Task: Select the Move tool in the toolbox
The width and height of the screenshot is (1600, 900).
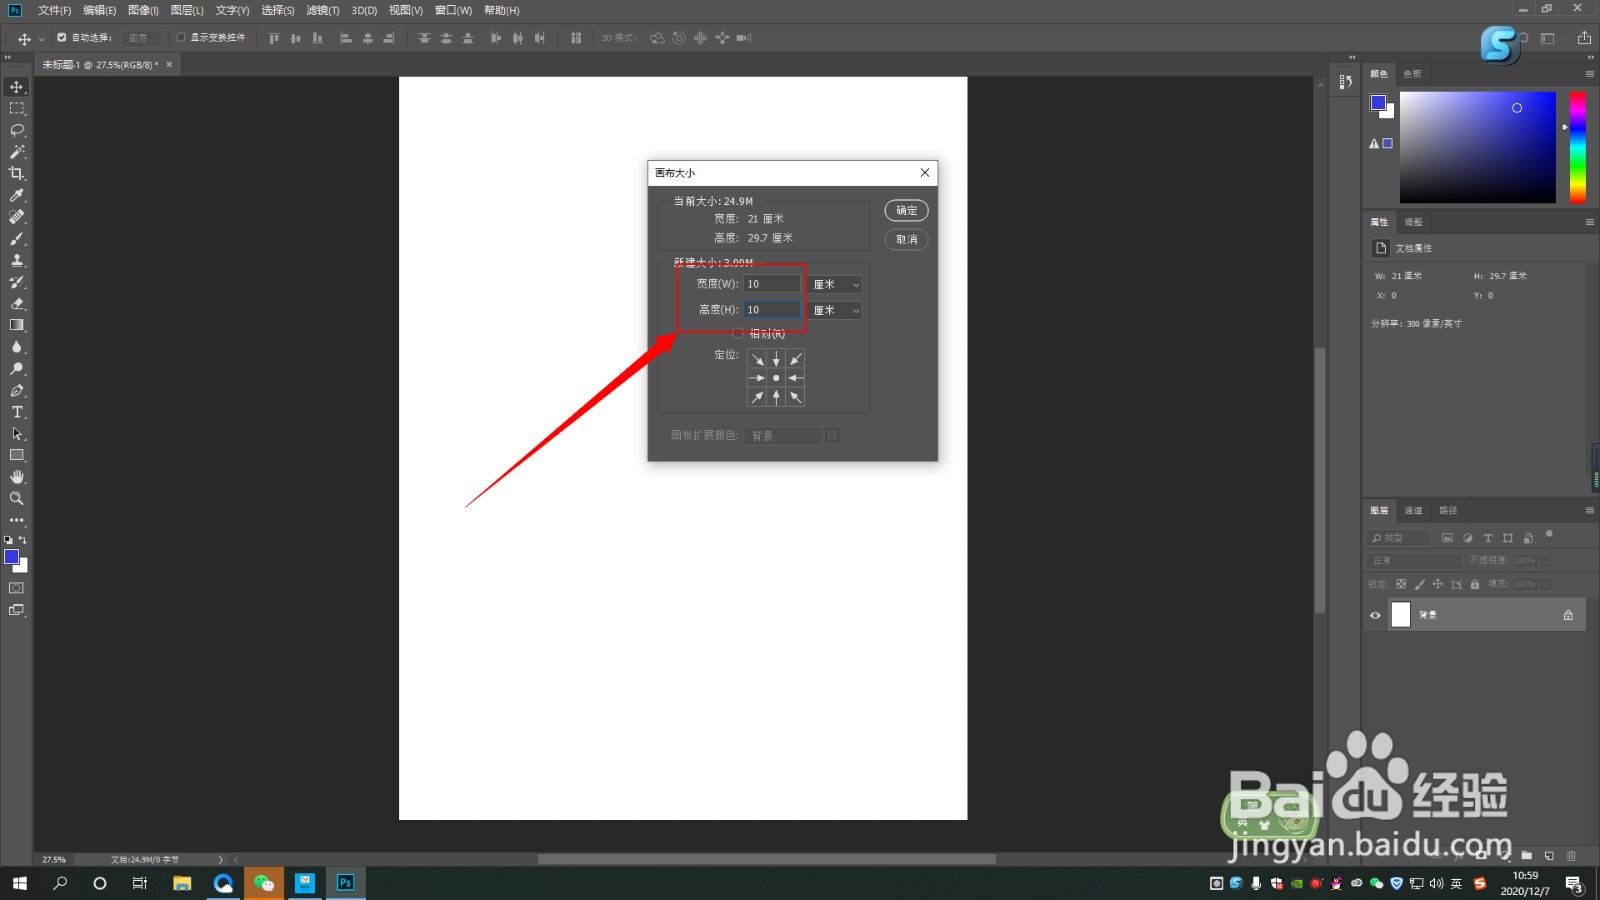Action: [x=17, y=87]
